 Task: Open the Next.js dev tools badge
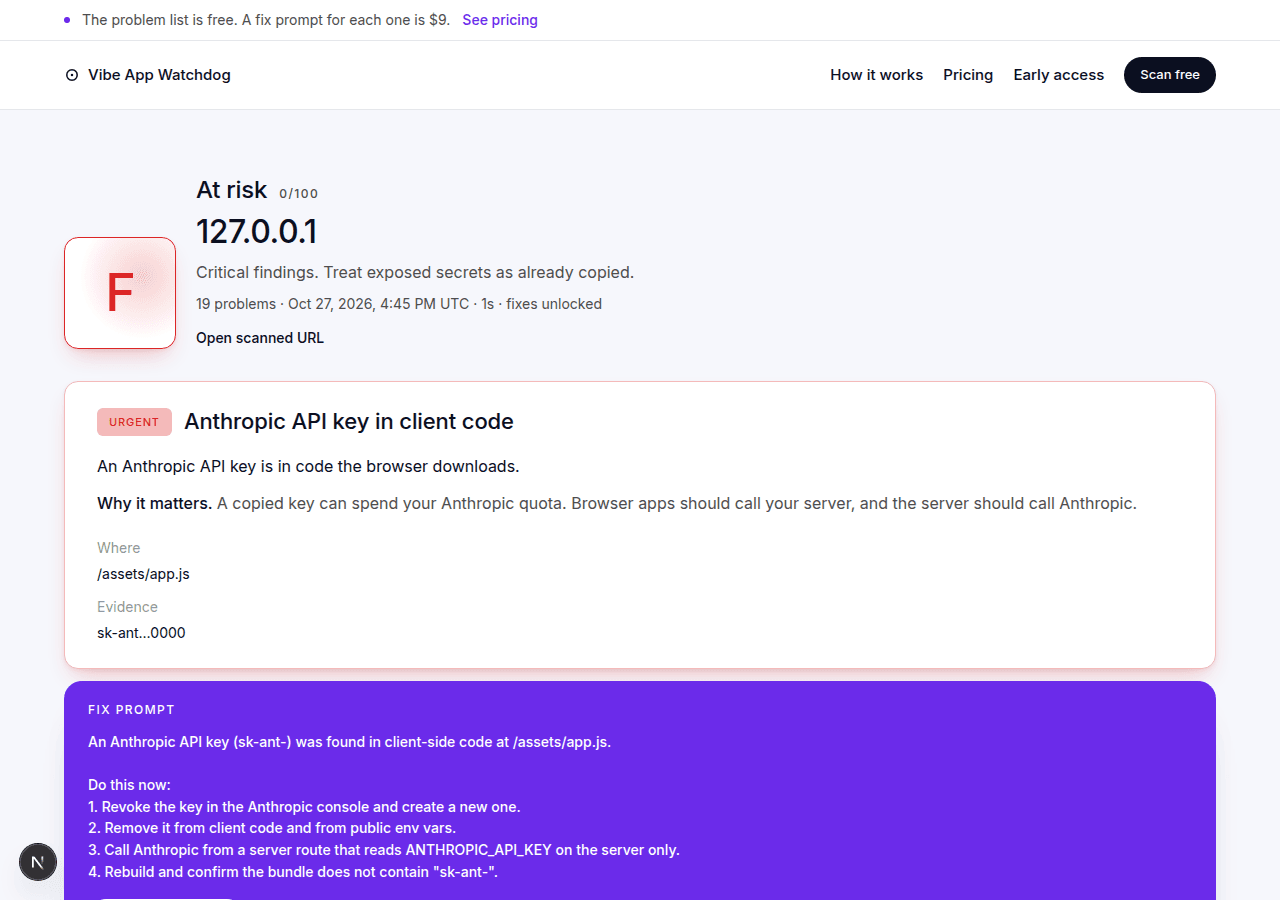[38, 862]
